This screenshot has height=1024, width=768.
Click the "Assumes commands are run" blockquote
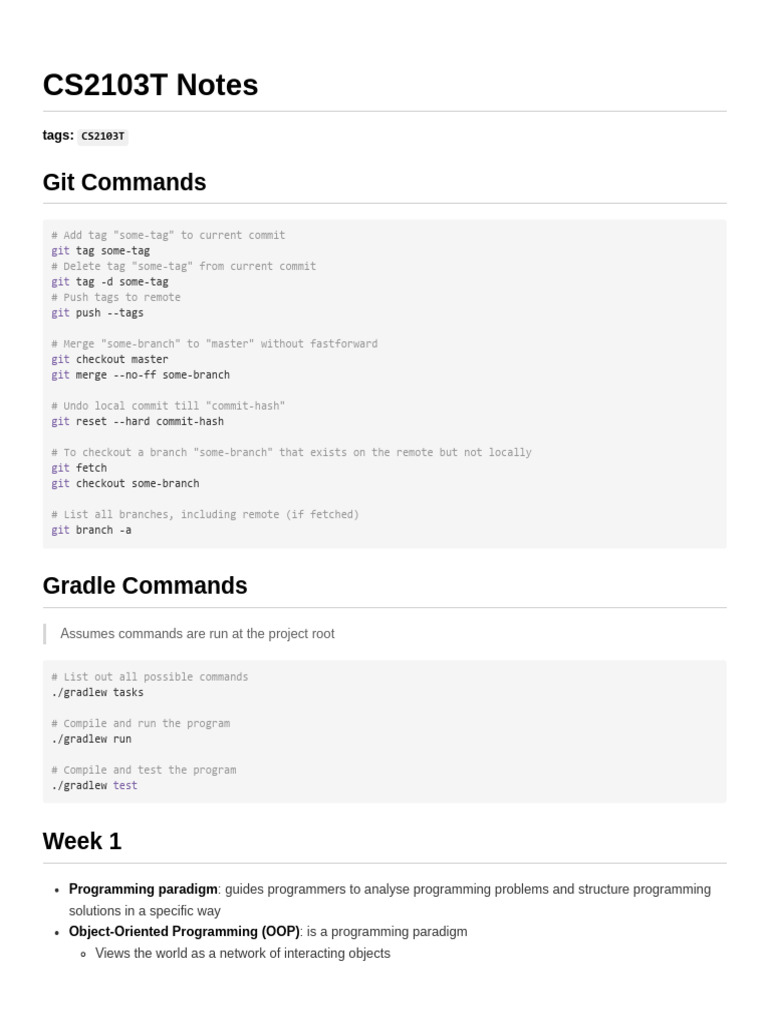[197, 634]
